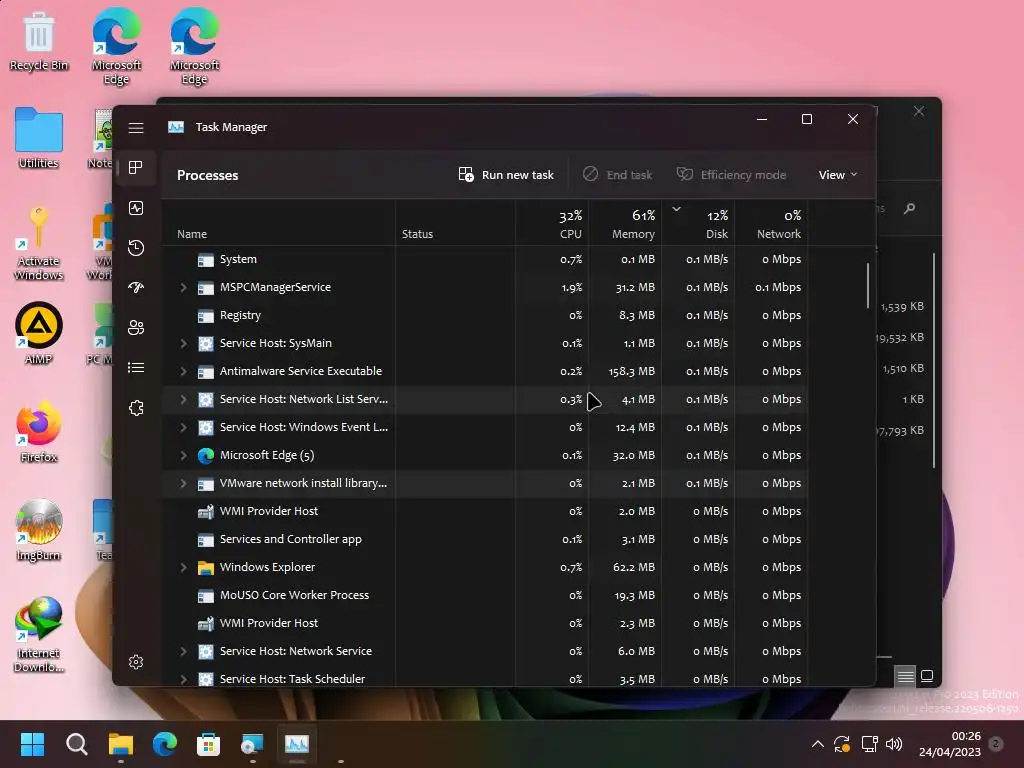Click the process list vertical scrollbar
The image size is (1024, 768).
coord(868,285)
